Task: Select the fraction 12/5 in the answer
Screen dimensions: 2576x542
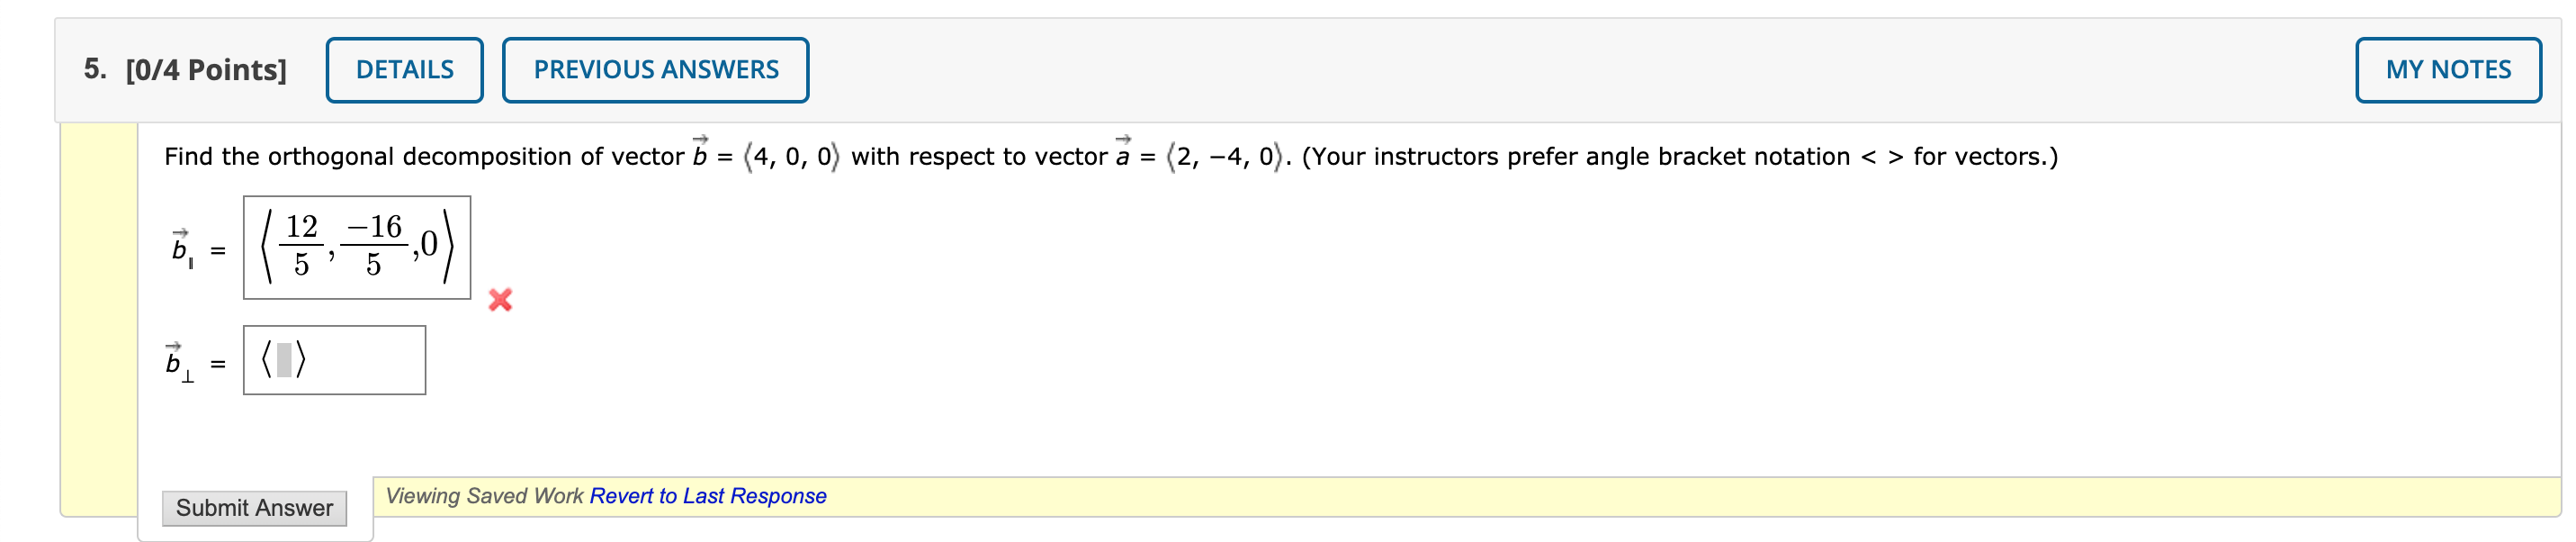Action: point(302,247)
